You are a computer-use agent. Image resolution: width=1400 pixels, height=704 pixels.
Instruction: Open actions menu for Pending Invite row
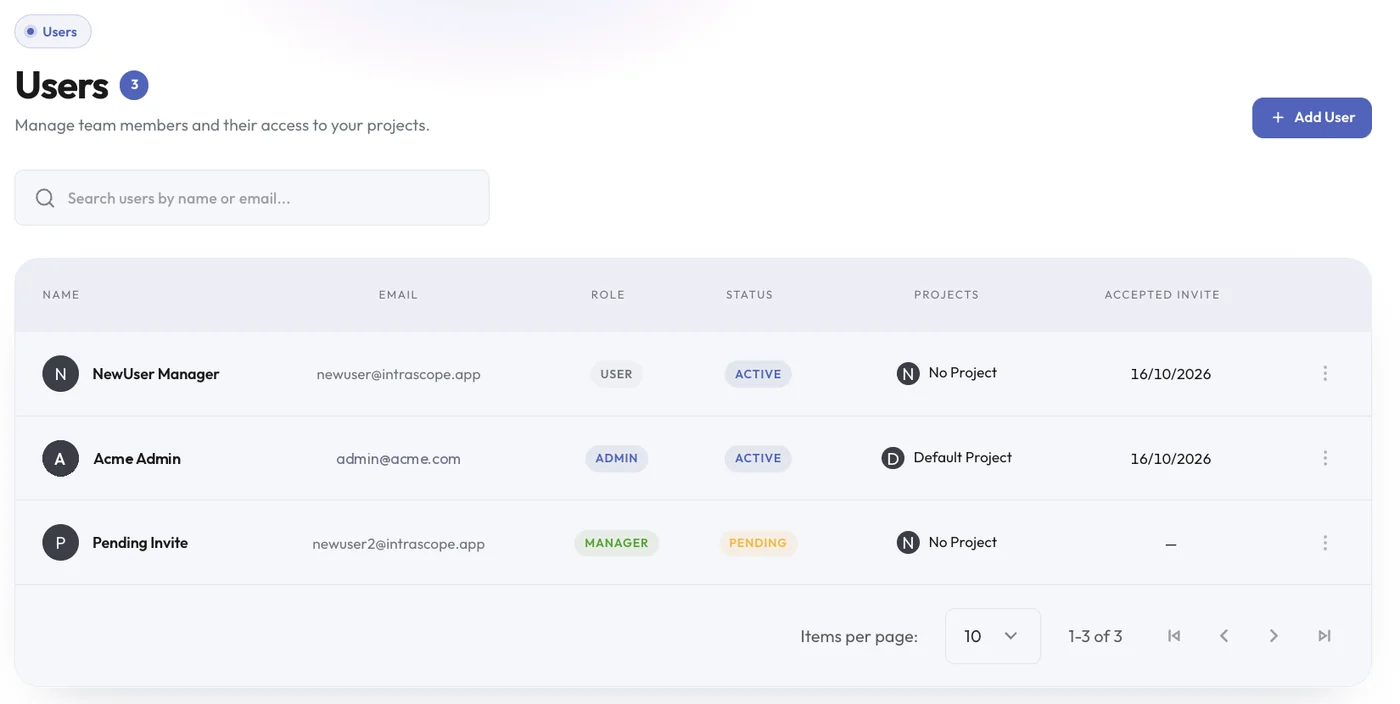(x=1325, y=542)
